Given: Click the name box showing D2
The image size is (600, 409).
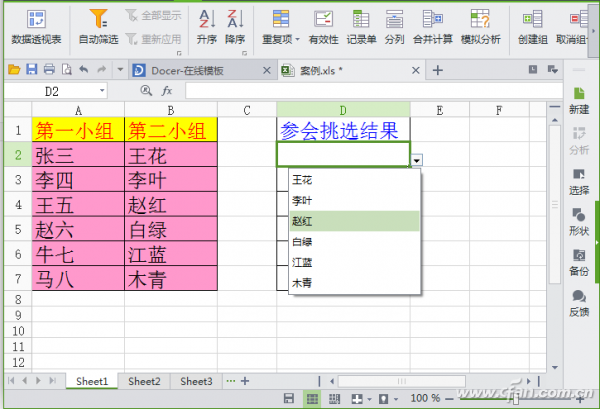Looking at the screenshot, I should [52, 91].
